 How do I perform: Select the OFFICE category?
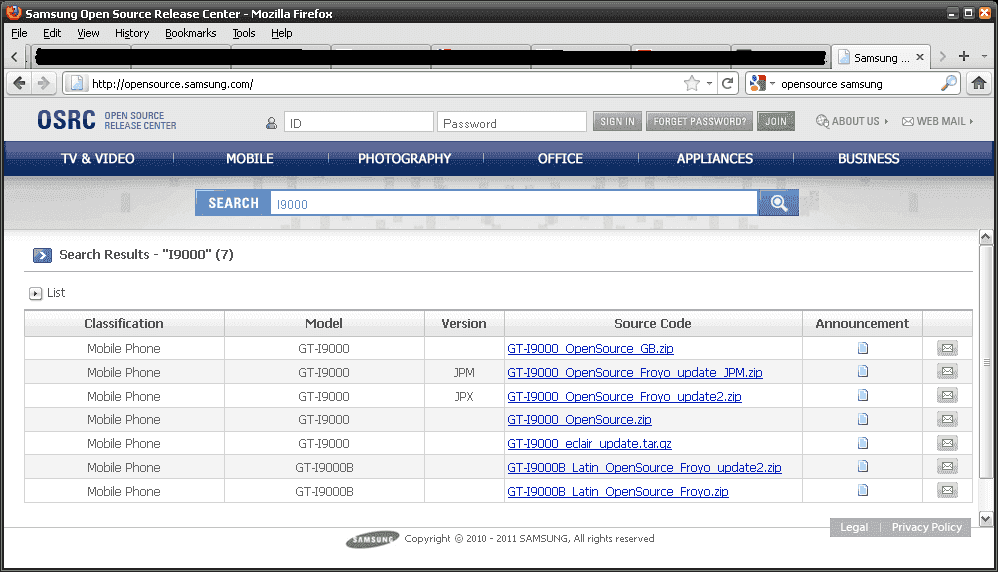coord(560,158)
